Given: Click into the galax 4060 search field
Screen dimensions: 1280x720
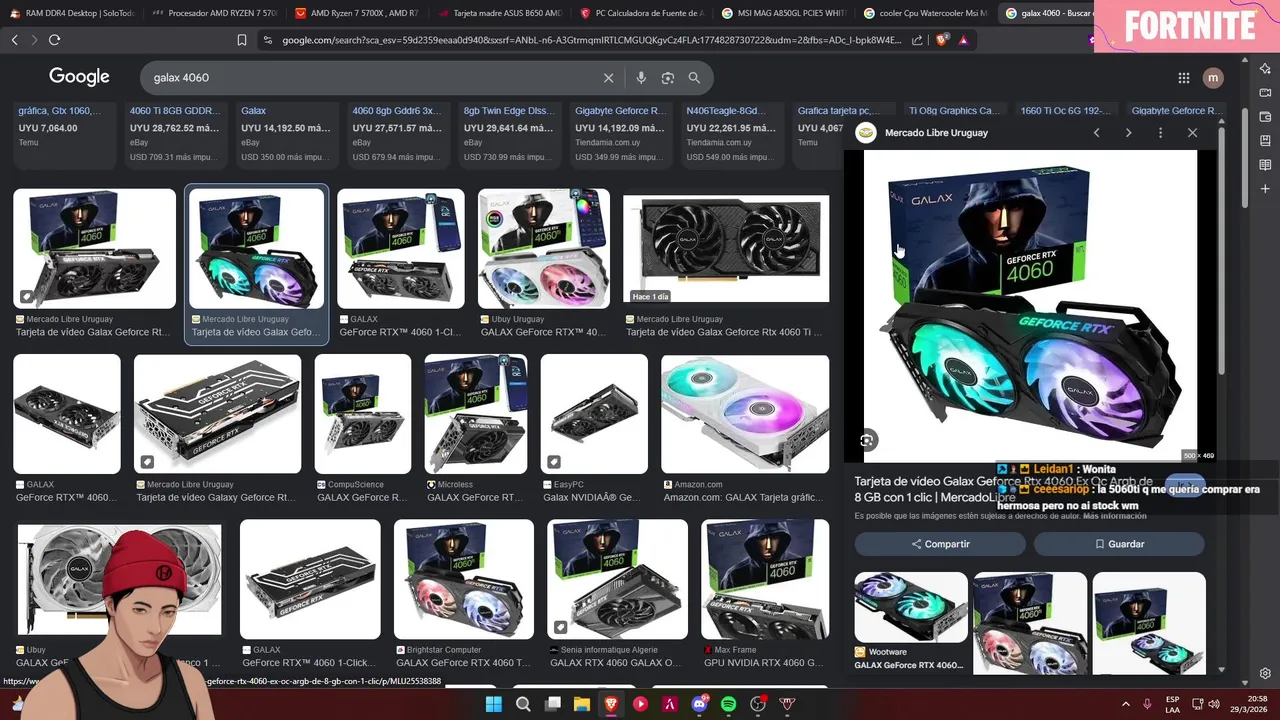Looking at the screenshot, I should [x=370, y=78].
